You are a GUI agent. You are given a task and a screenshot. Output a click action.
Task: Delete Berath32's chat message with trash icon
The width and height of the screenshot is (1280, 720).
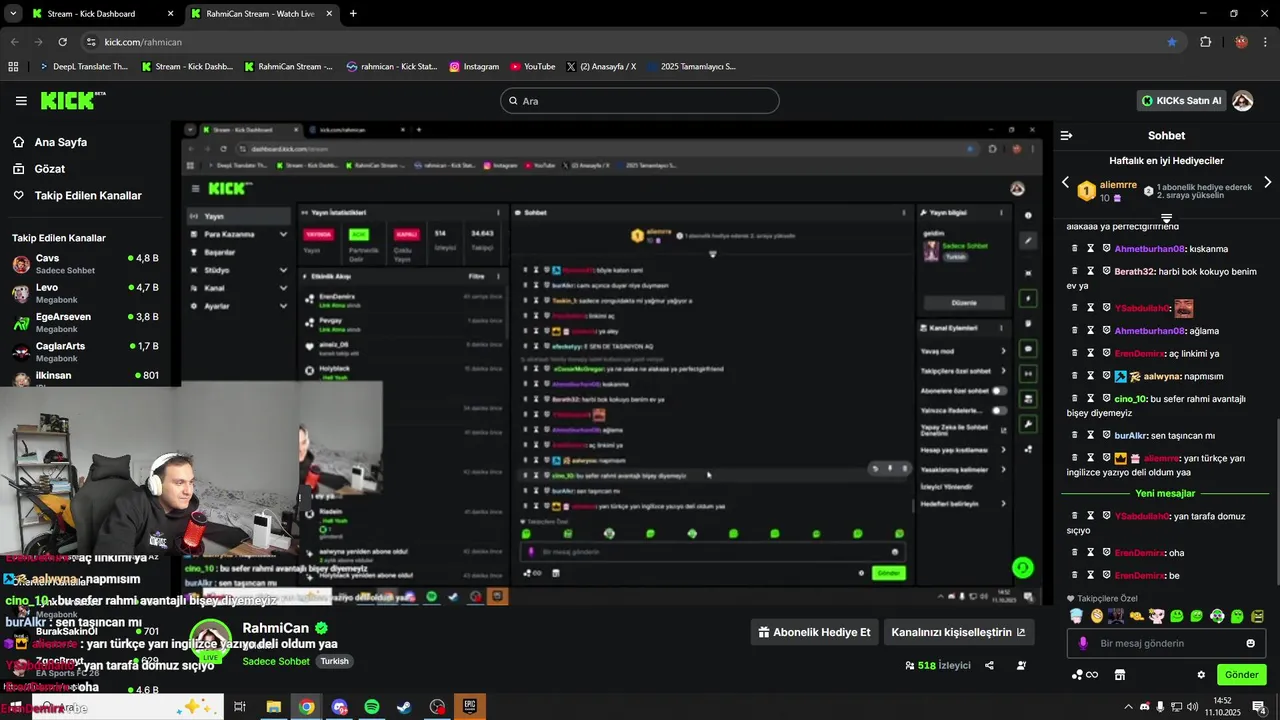pyautogui.click(x=1075, y=271)
